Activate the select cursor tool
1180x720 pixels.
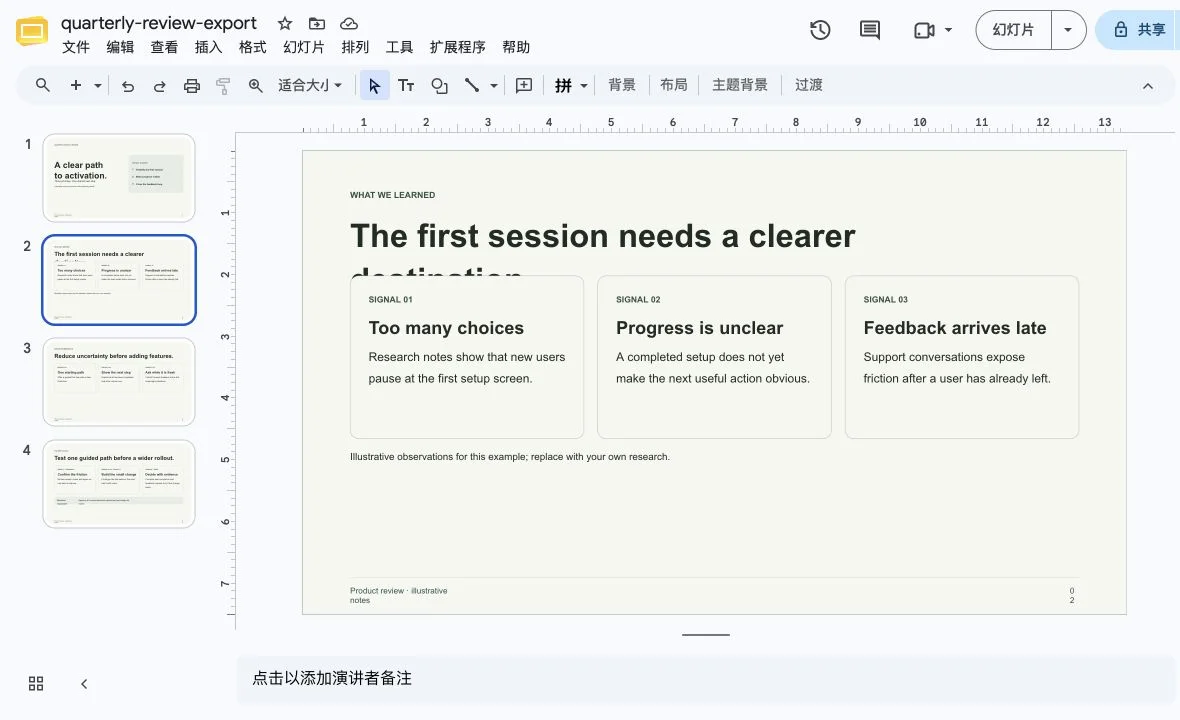[374, 86]
